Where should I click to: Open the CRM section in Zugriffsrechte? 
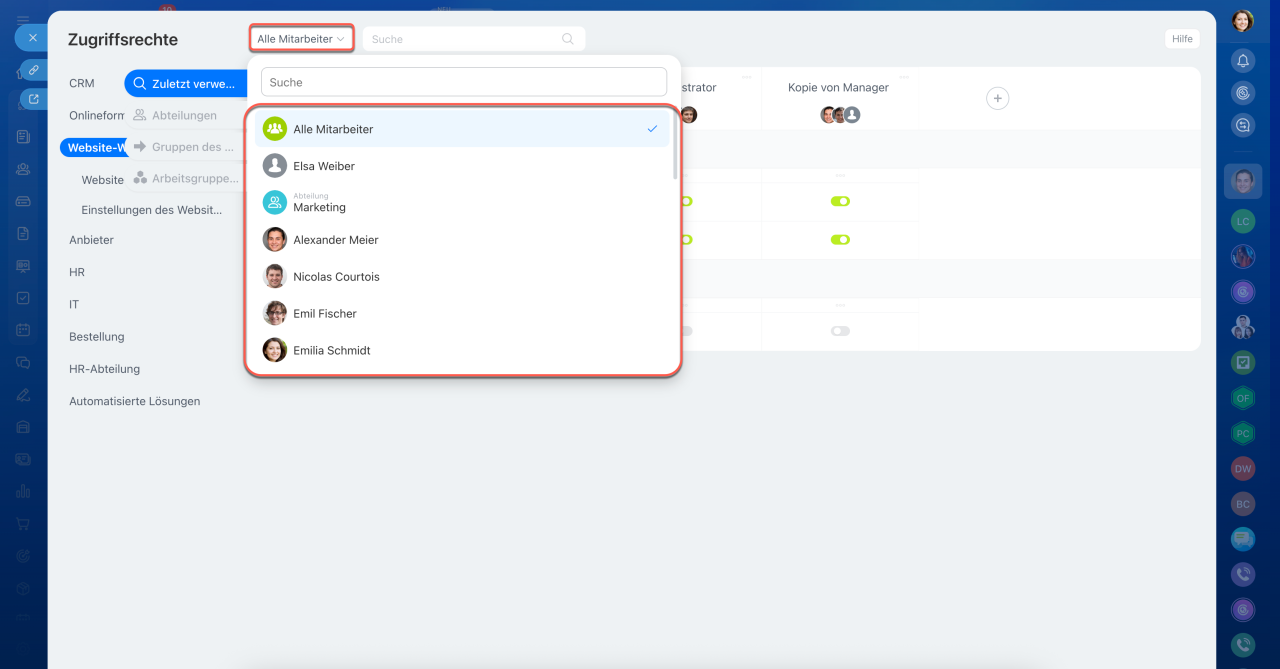[82, 84]
